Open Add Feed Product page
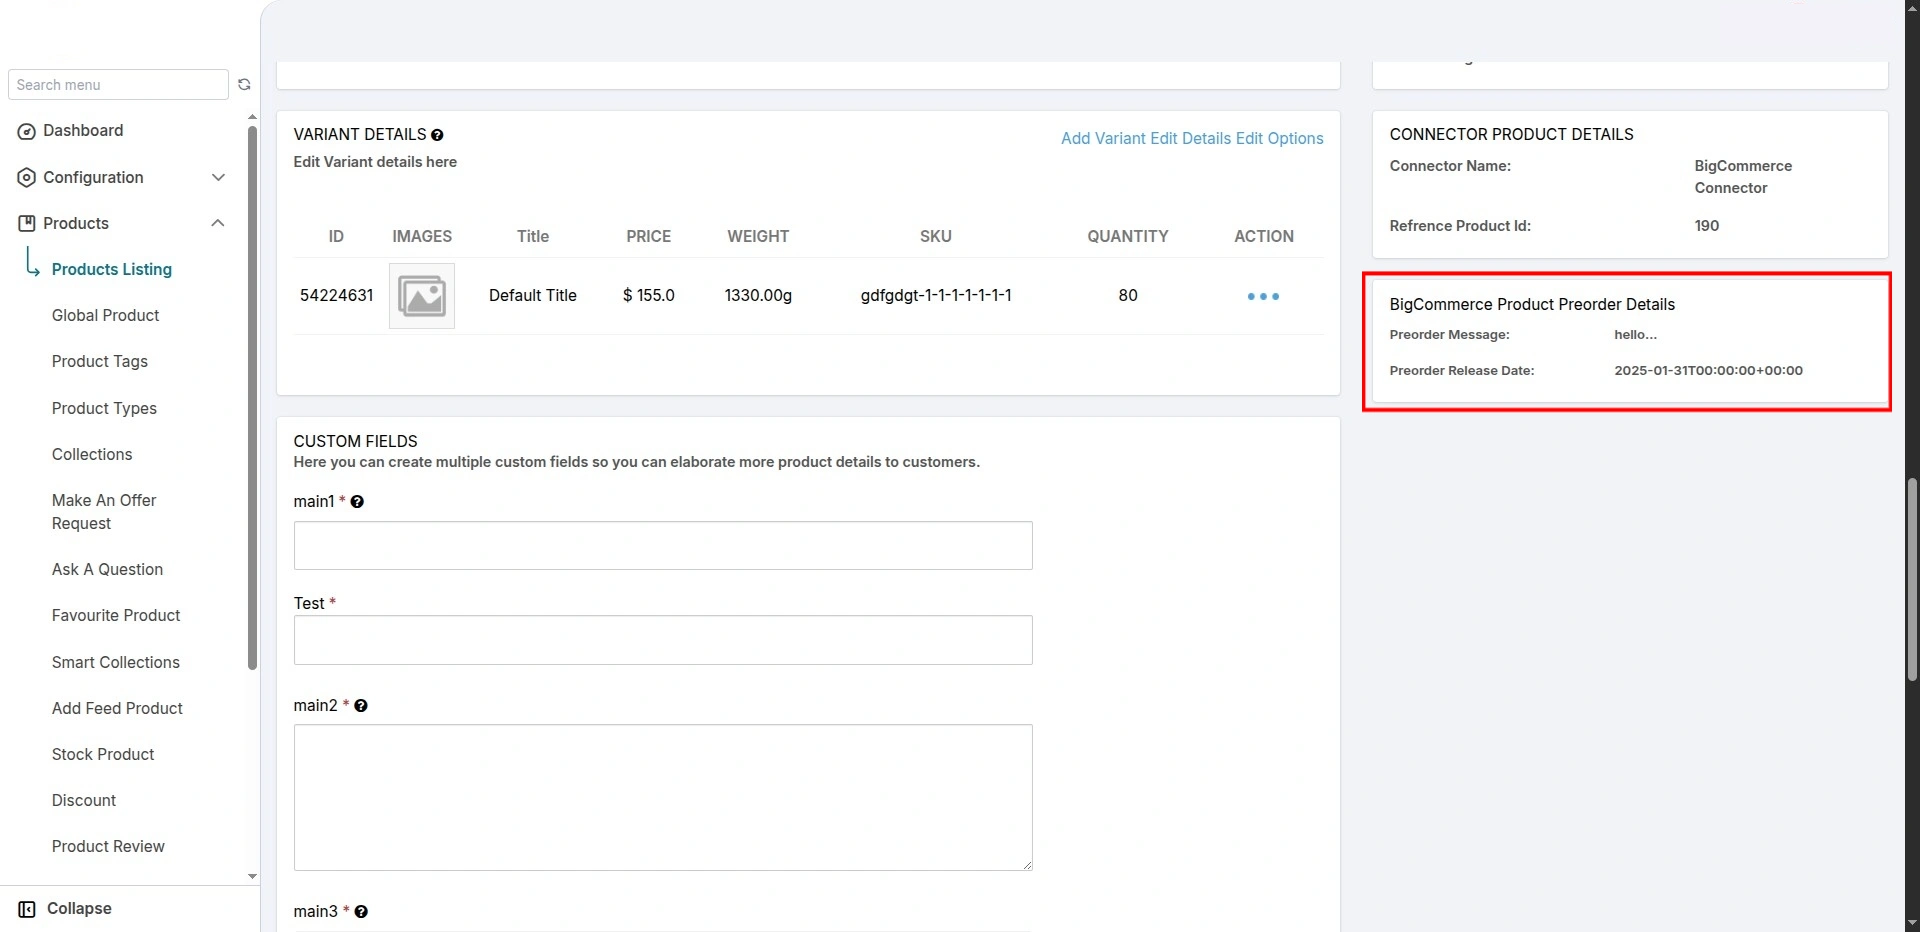 click(117, 709)
